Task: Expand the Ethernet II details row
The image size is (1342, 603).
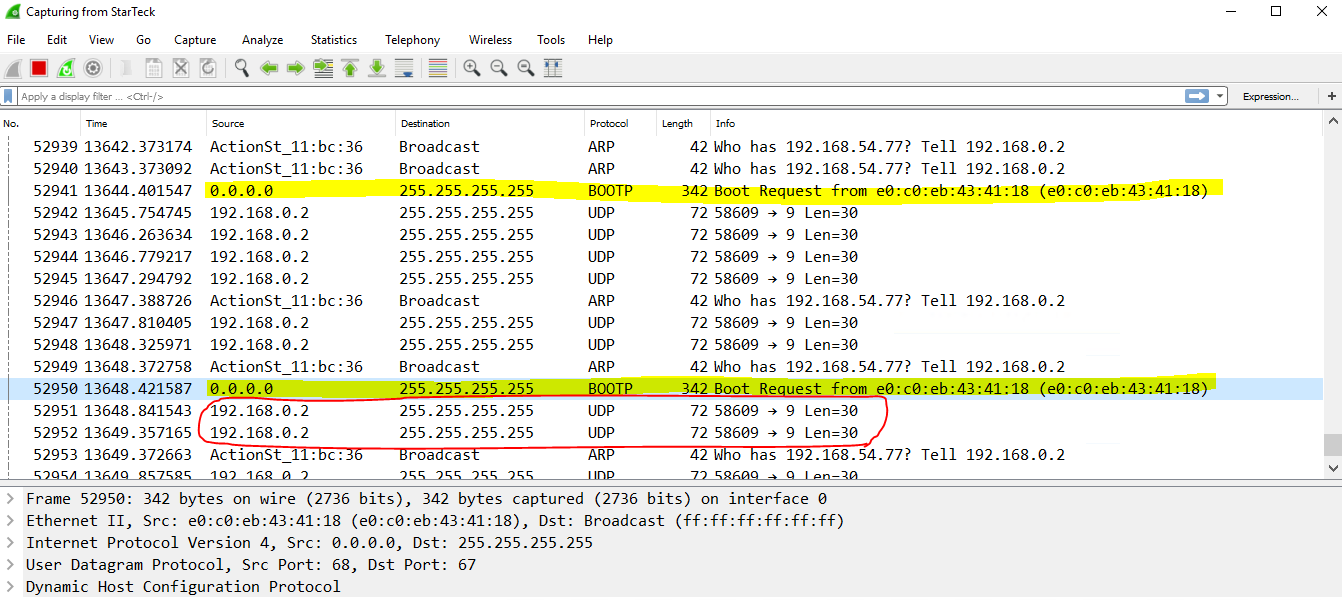Action: click(x=11, y=521)
